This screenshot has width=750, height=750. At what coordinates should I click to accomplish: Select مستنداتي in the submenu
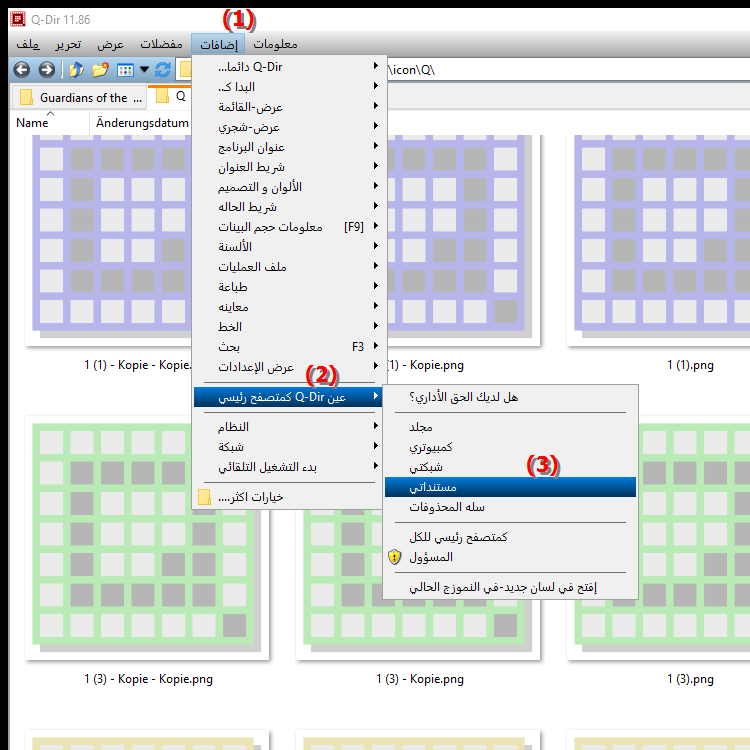(x=510, y=487)
